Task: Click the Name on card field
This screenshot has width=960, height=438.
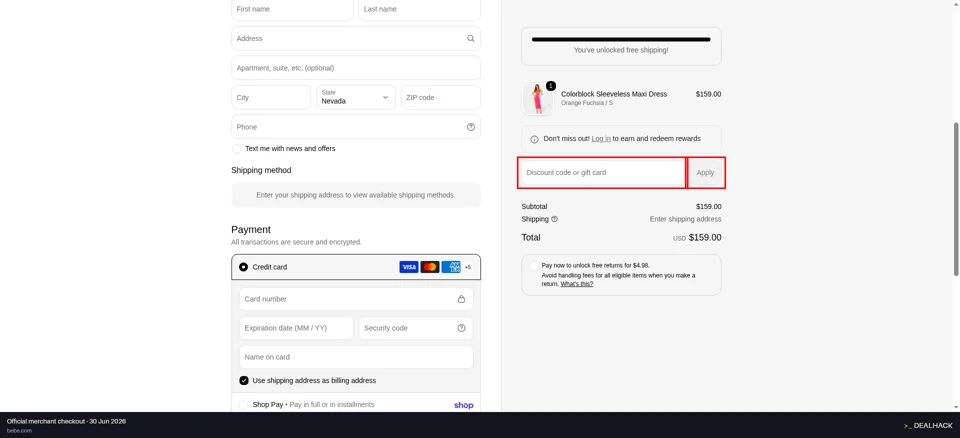Action: tap(356, 357)
